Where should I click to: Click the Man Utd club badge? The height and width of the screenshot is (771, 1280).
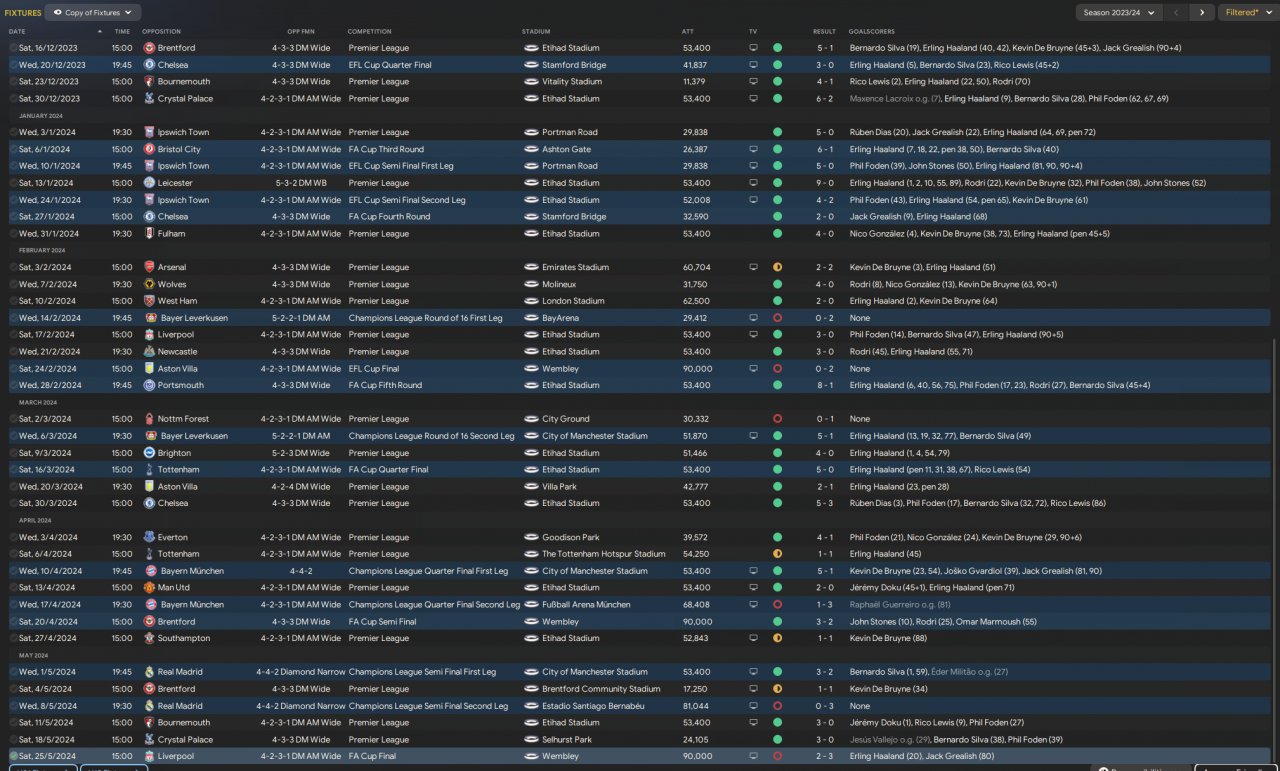pos(149,588)
